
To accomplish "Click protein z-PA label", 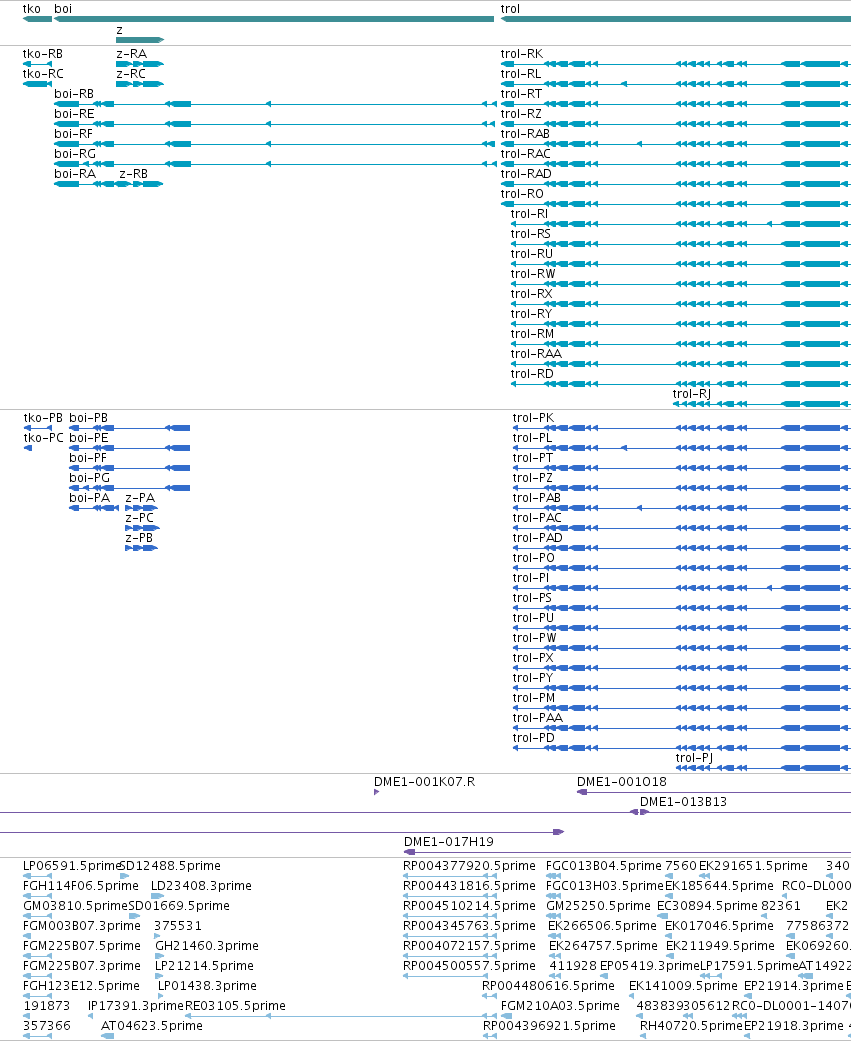I will [x=140, y=498].
